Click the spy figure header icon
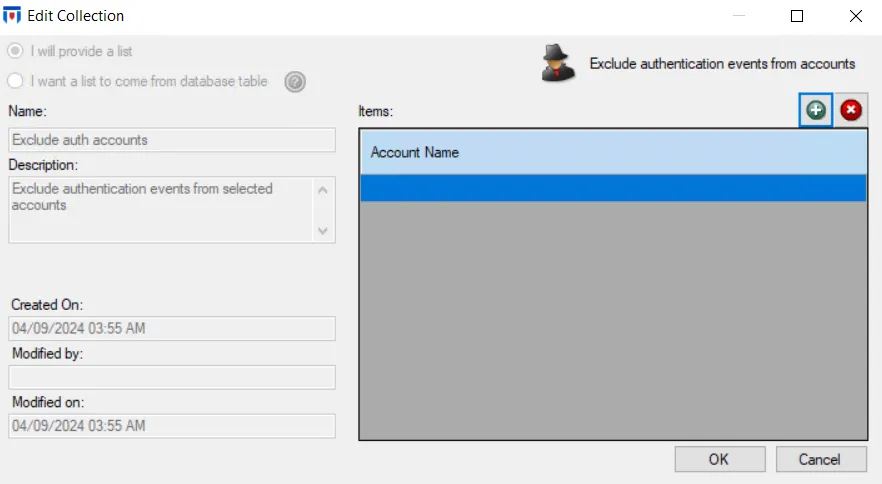882x484 pixels. tap(557, 64)
